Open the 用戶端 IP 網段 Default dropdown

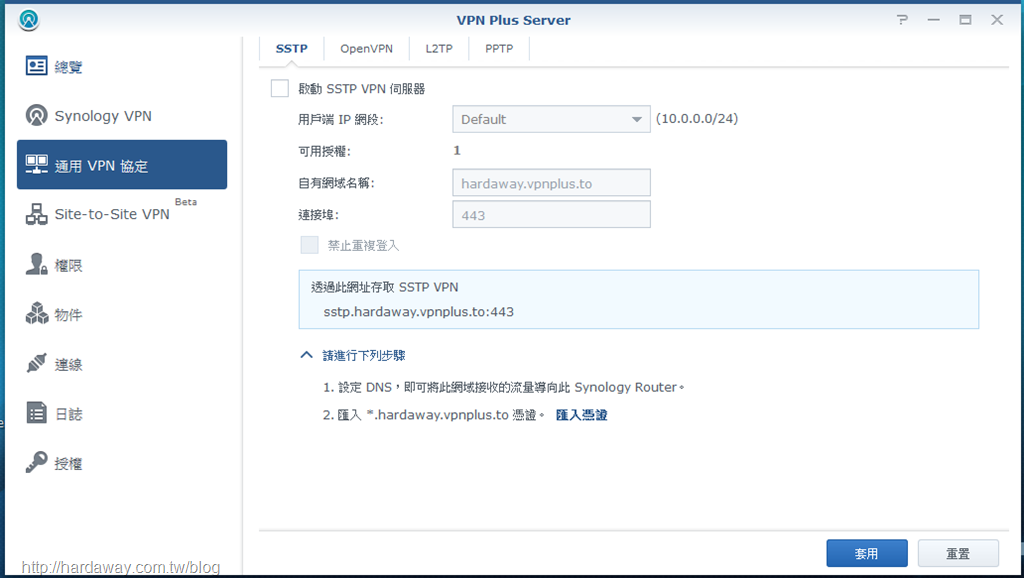point(551,119)
